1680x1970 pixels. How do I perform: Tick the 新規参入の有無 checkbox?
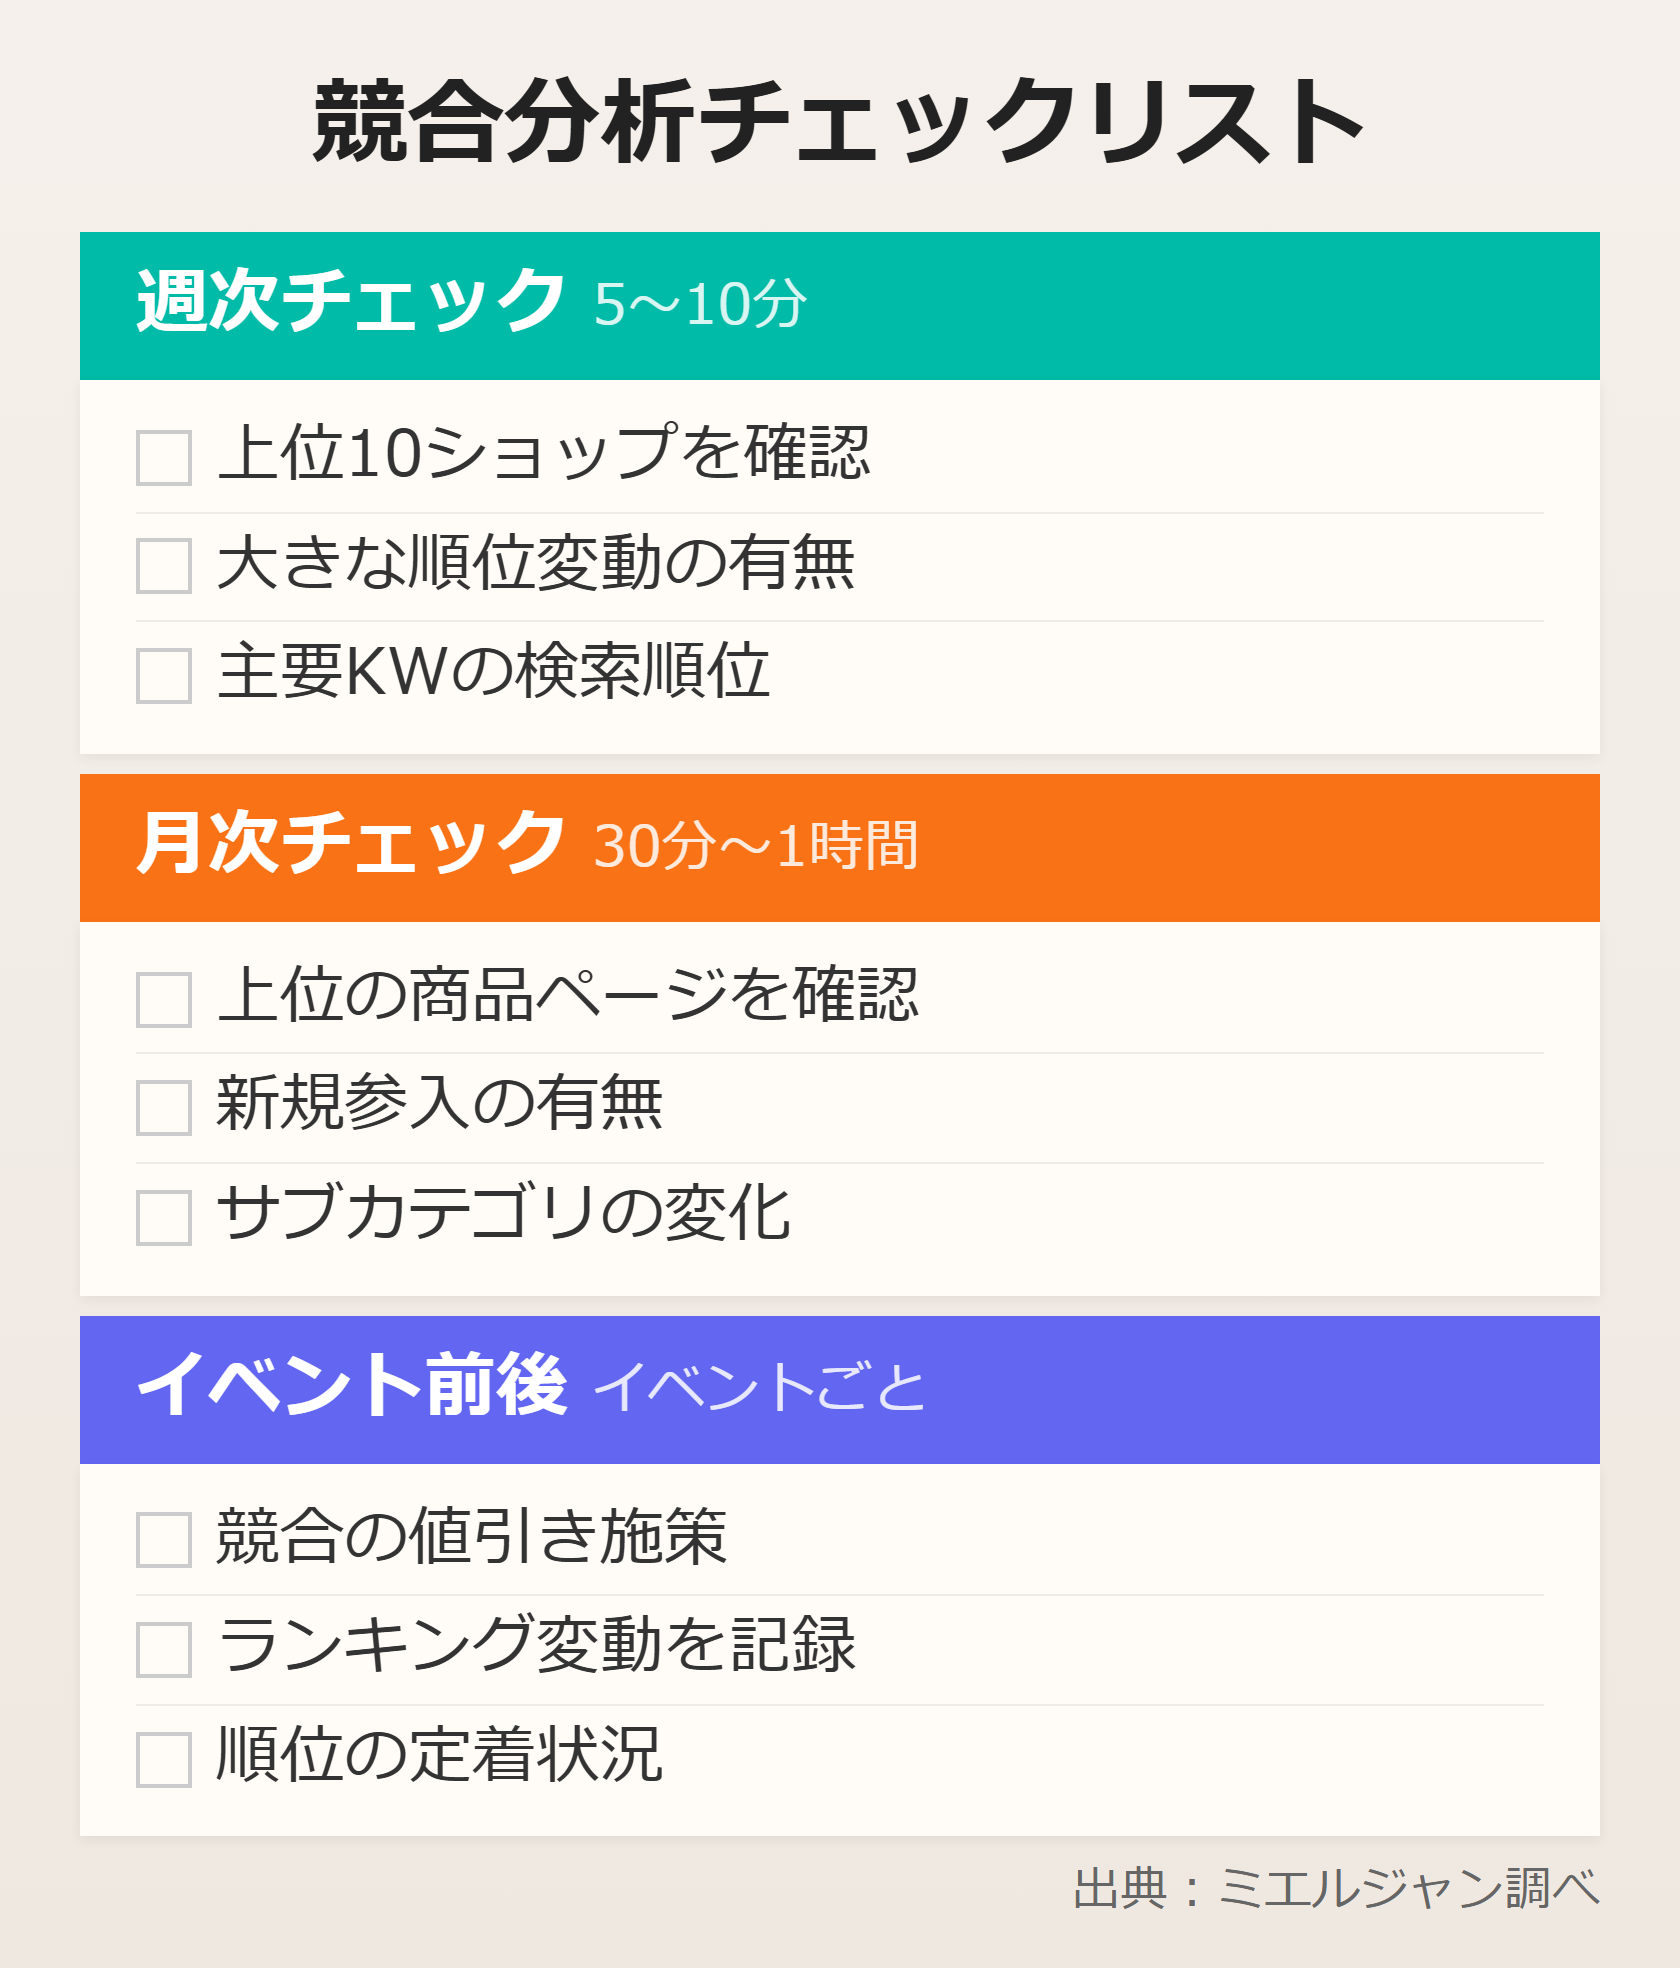(164, 1108)
